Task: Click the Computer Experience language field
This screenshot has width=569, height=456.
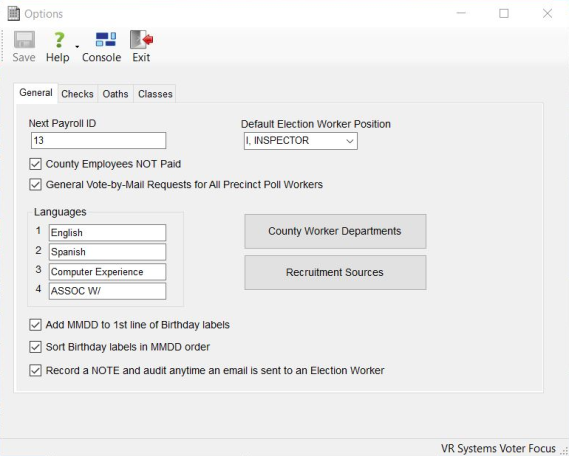Action: coord(107,272)
